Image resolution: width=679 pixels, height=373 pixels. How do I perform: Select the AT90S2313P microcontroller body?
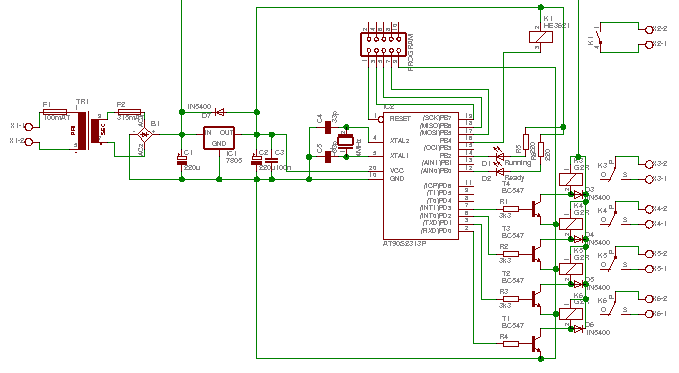pos(421,176)
